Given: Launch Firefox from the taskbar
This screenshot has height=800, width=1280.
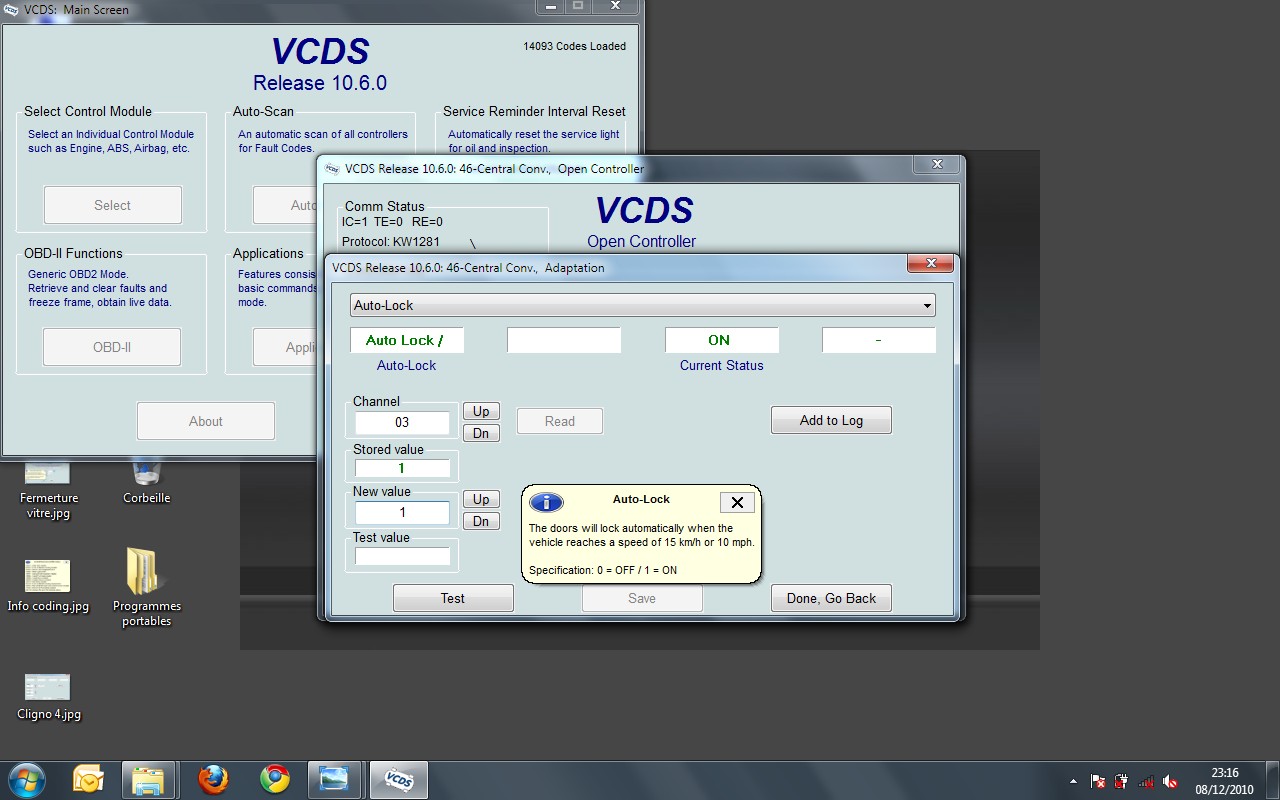Looking at the screenshot, I should click(x=213, y=779).
